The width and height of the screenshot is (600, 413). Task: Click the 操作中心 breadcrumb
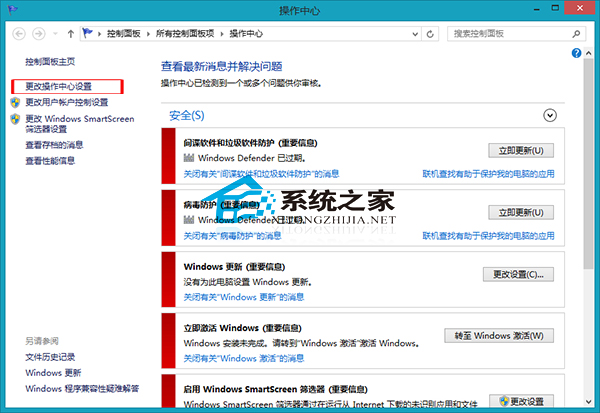[246, 34]
